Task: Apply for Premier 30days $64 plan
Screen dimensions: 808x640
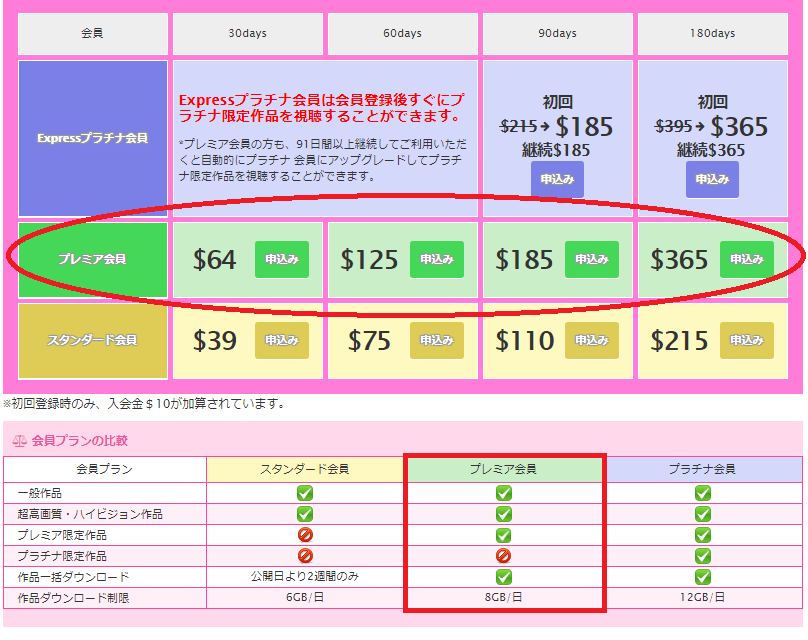Action: tap(282, 259)
